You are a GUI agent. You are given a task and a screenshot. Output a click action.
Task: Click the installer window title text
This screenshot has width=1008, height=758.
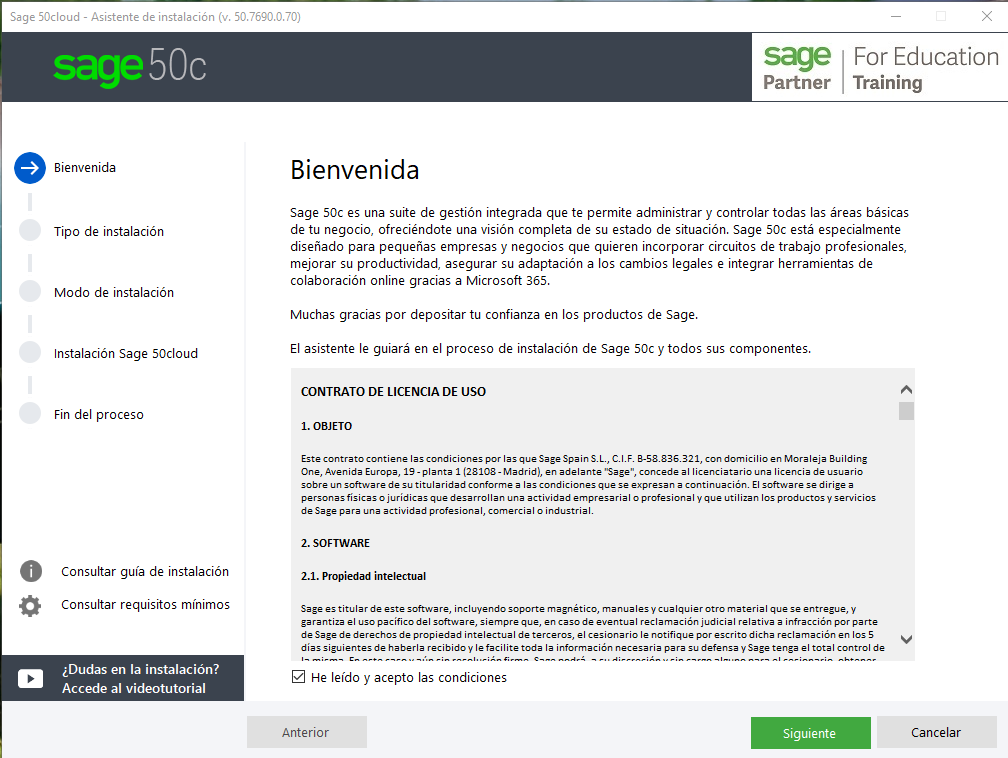click(155, 17)
